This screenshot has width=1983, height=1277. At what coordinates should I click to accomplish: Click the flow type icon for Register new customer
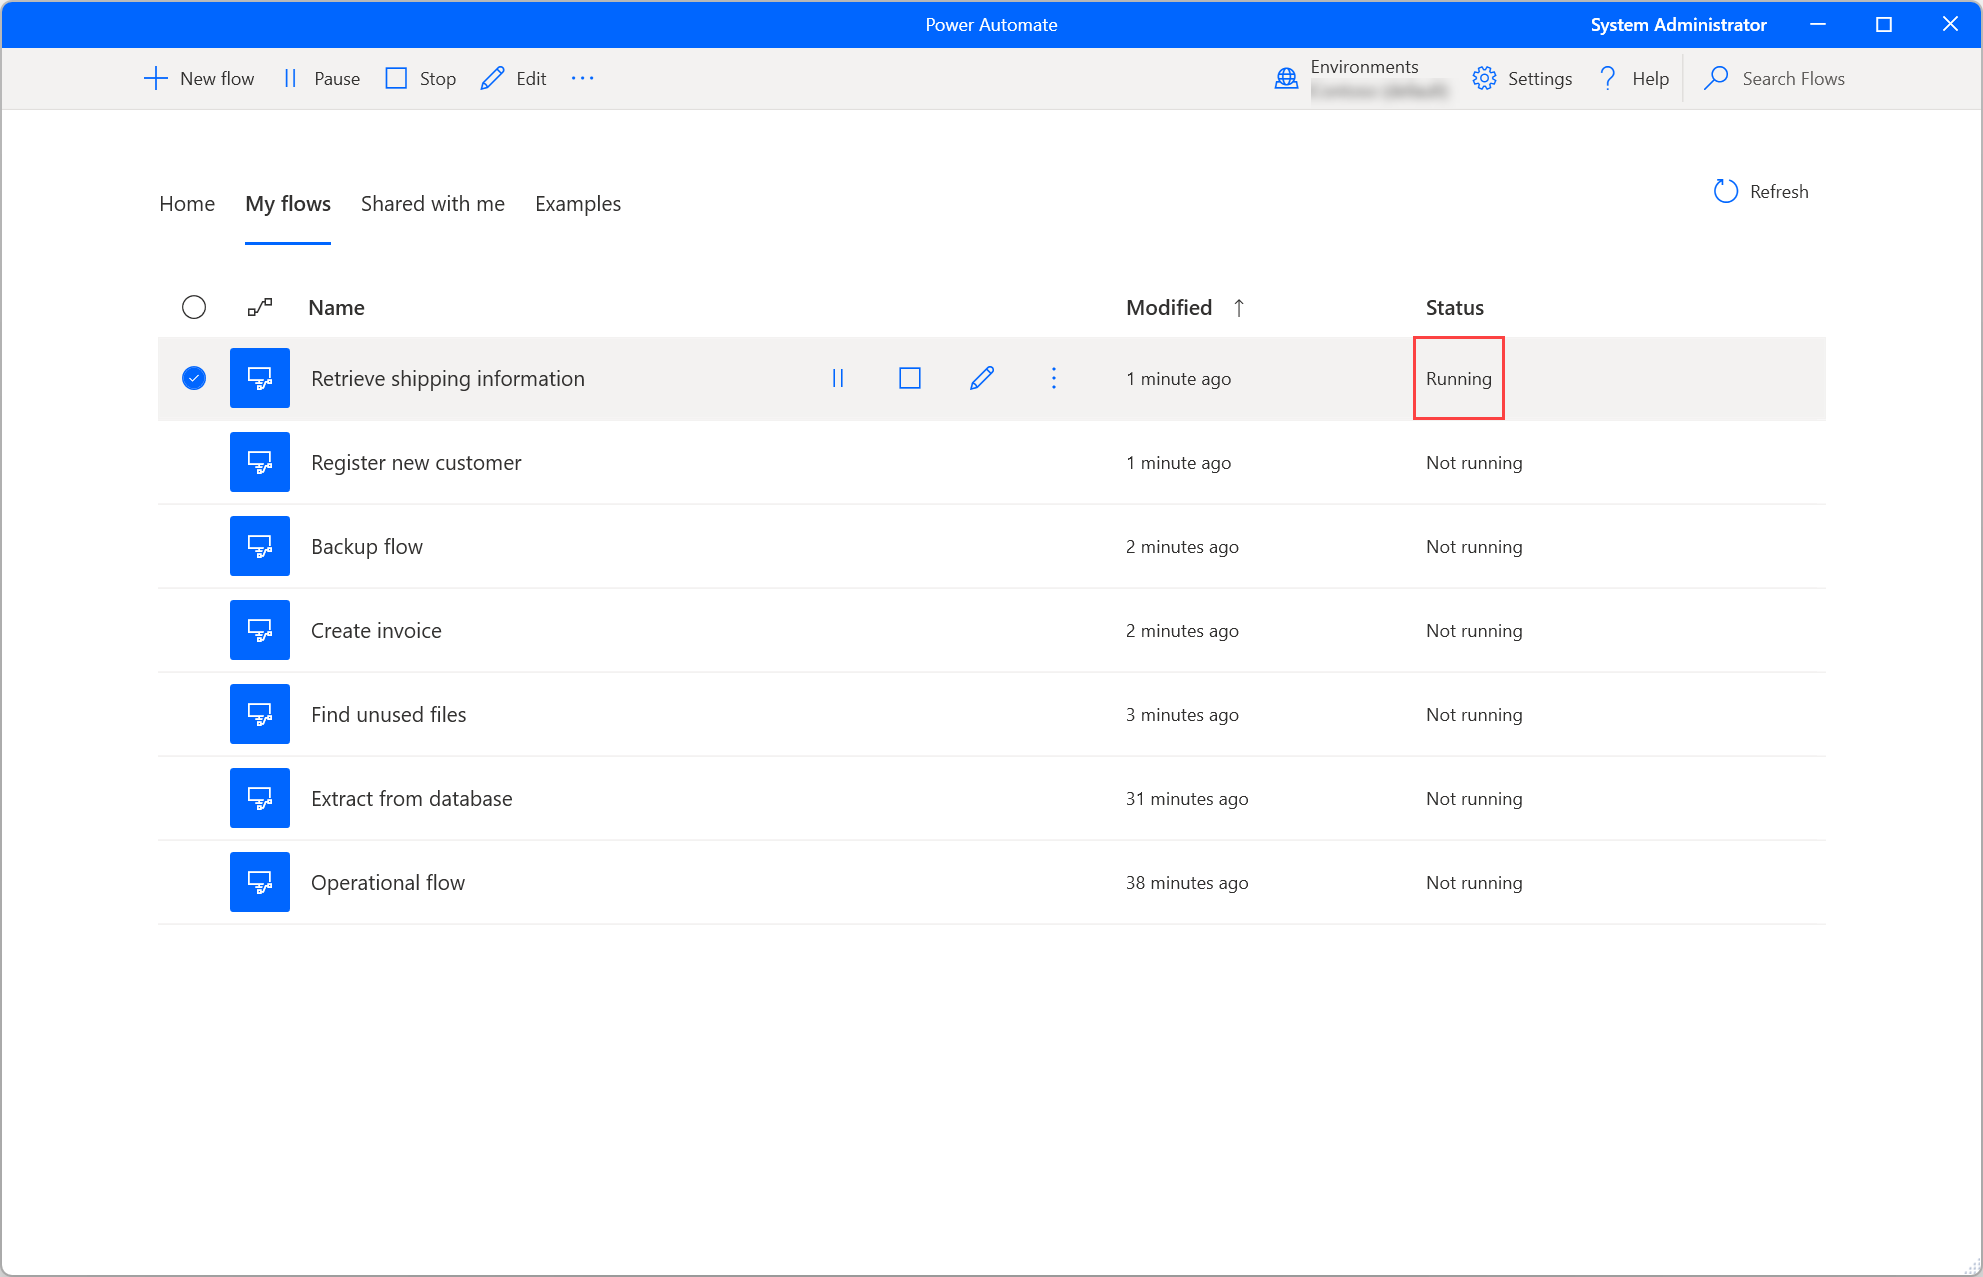[260, 462]
